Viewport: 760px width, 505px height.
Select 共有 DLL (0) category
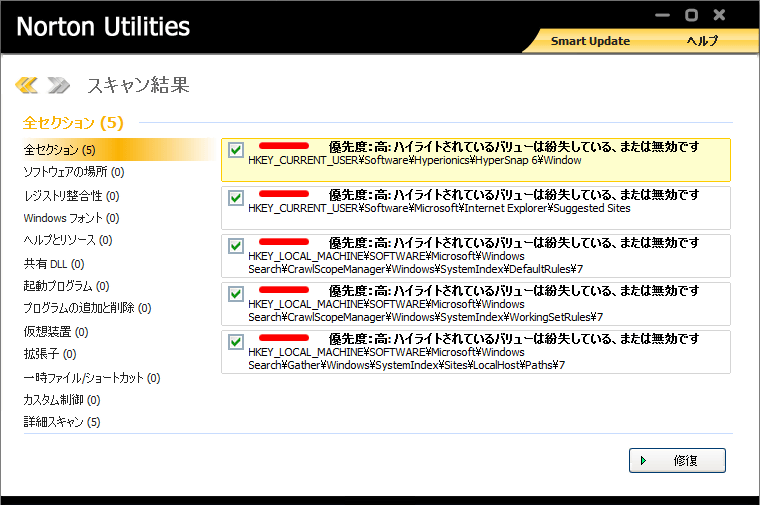tap(54, 264)
